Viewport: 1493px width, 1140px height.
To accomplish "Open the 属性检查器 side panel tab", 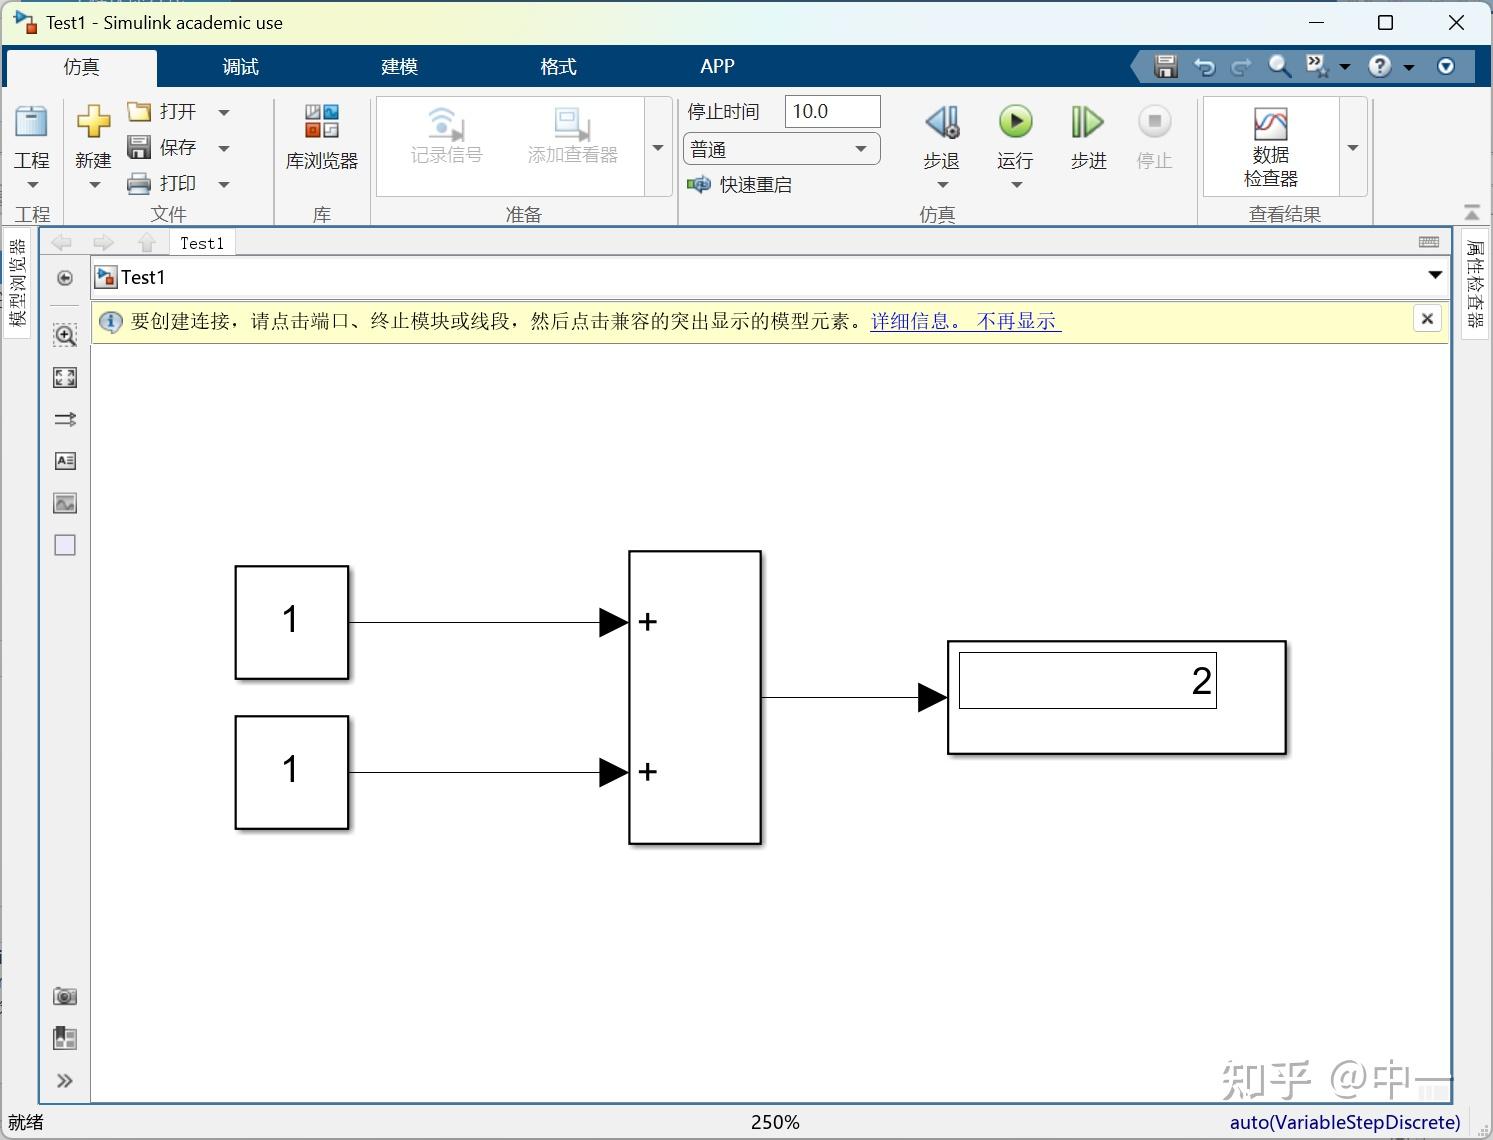I will click(1476, 283).
